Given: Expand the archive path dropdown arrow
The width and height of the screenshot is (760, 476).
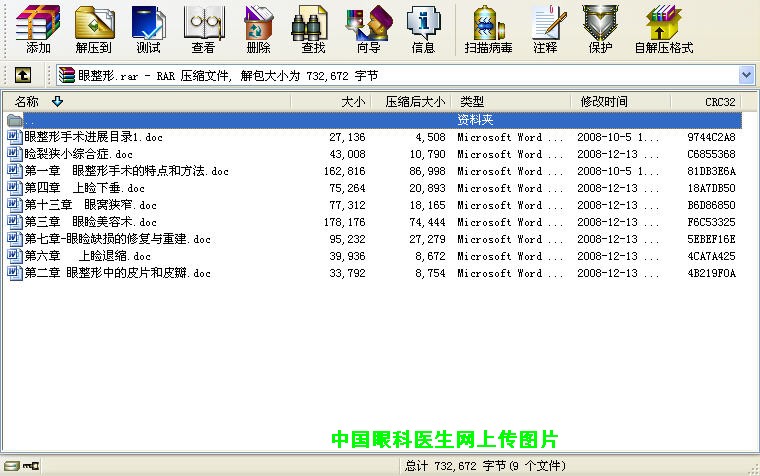Looking at the screenshot, I should pos(746,75).
